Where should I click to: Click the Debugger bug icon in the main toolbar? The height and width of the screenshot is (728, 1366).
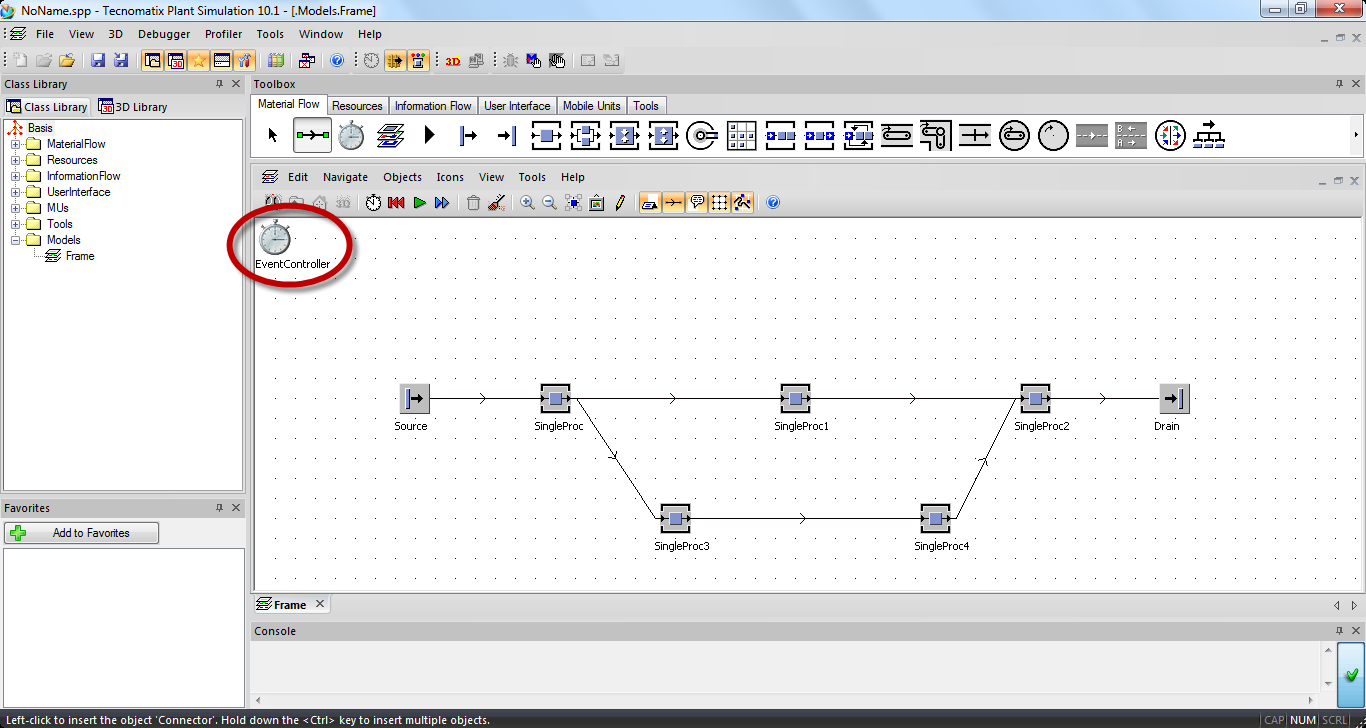[x=511, y=61]
